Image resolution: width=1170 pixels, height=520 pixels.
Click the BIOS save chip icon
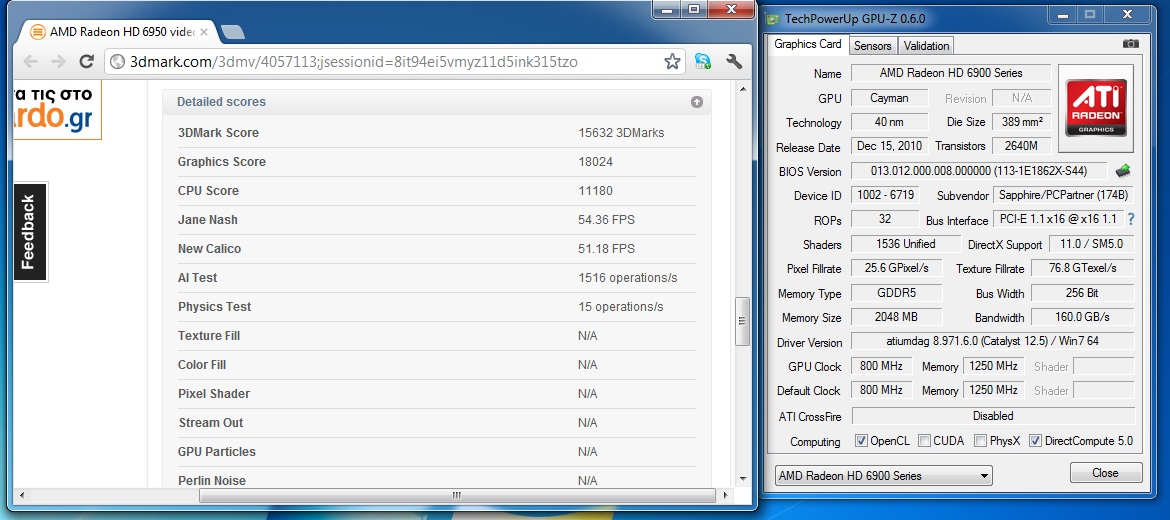(x=1123, y=171)
